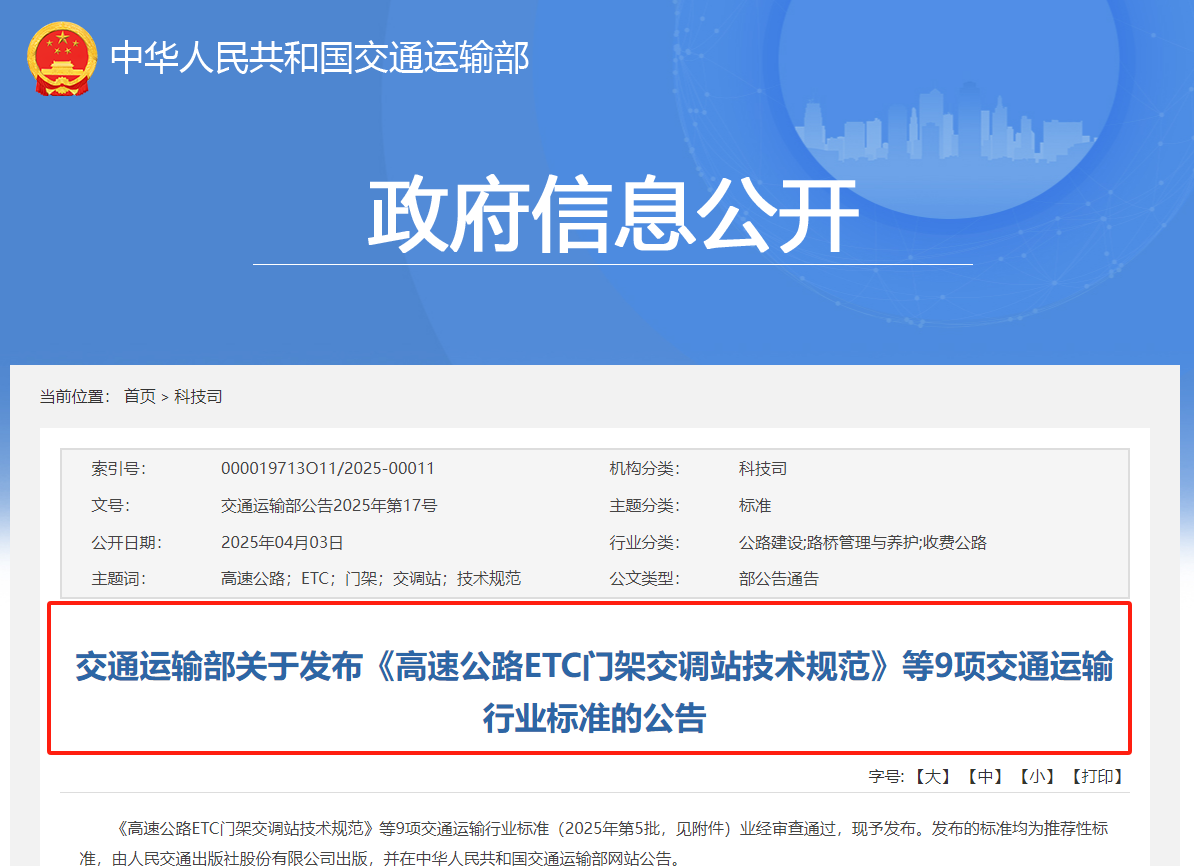This screenshot has width=1194, height=866.
Task: Open 科技司 breadcrumb link
Action: (198, 396)
